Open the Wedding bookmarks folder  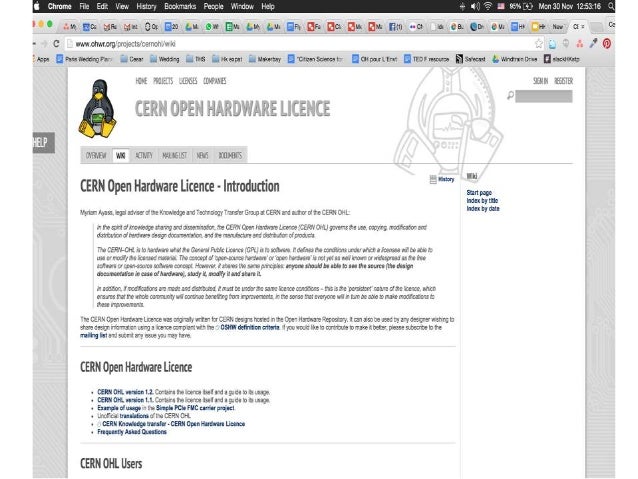[164, 59]
